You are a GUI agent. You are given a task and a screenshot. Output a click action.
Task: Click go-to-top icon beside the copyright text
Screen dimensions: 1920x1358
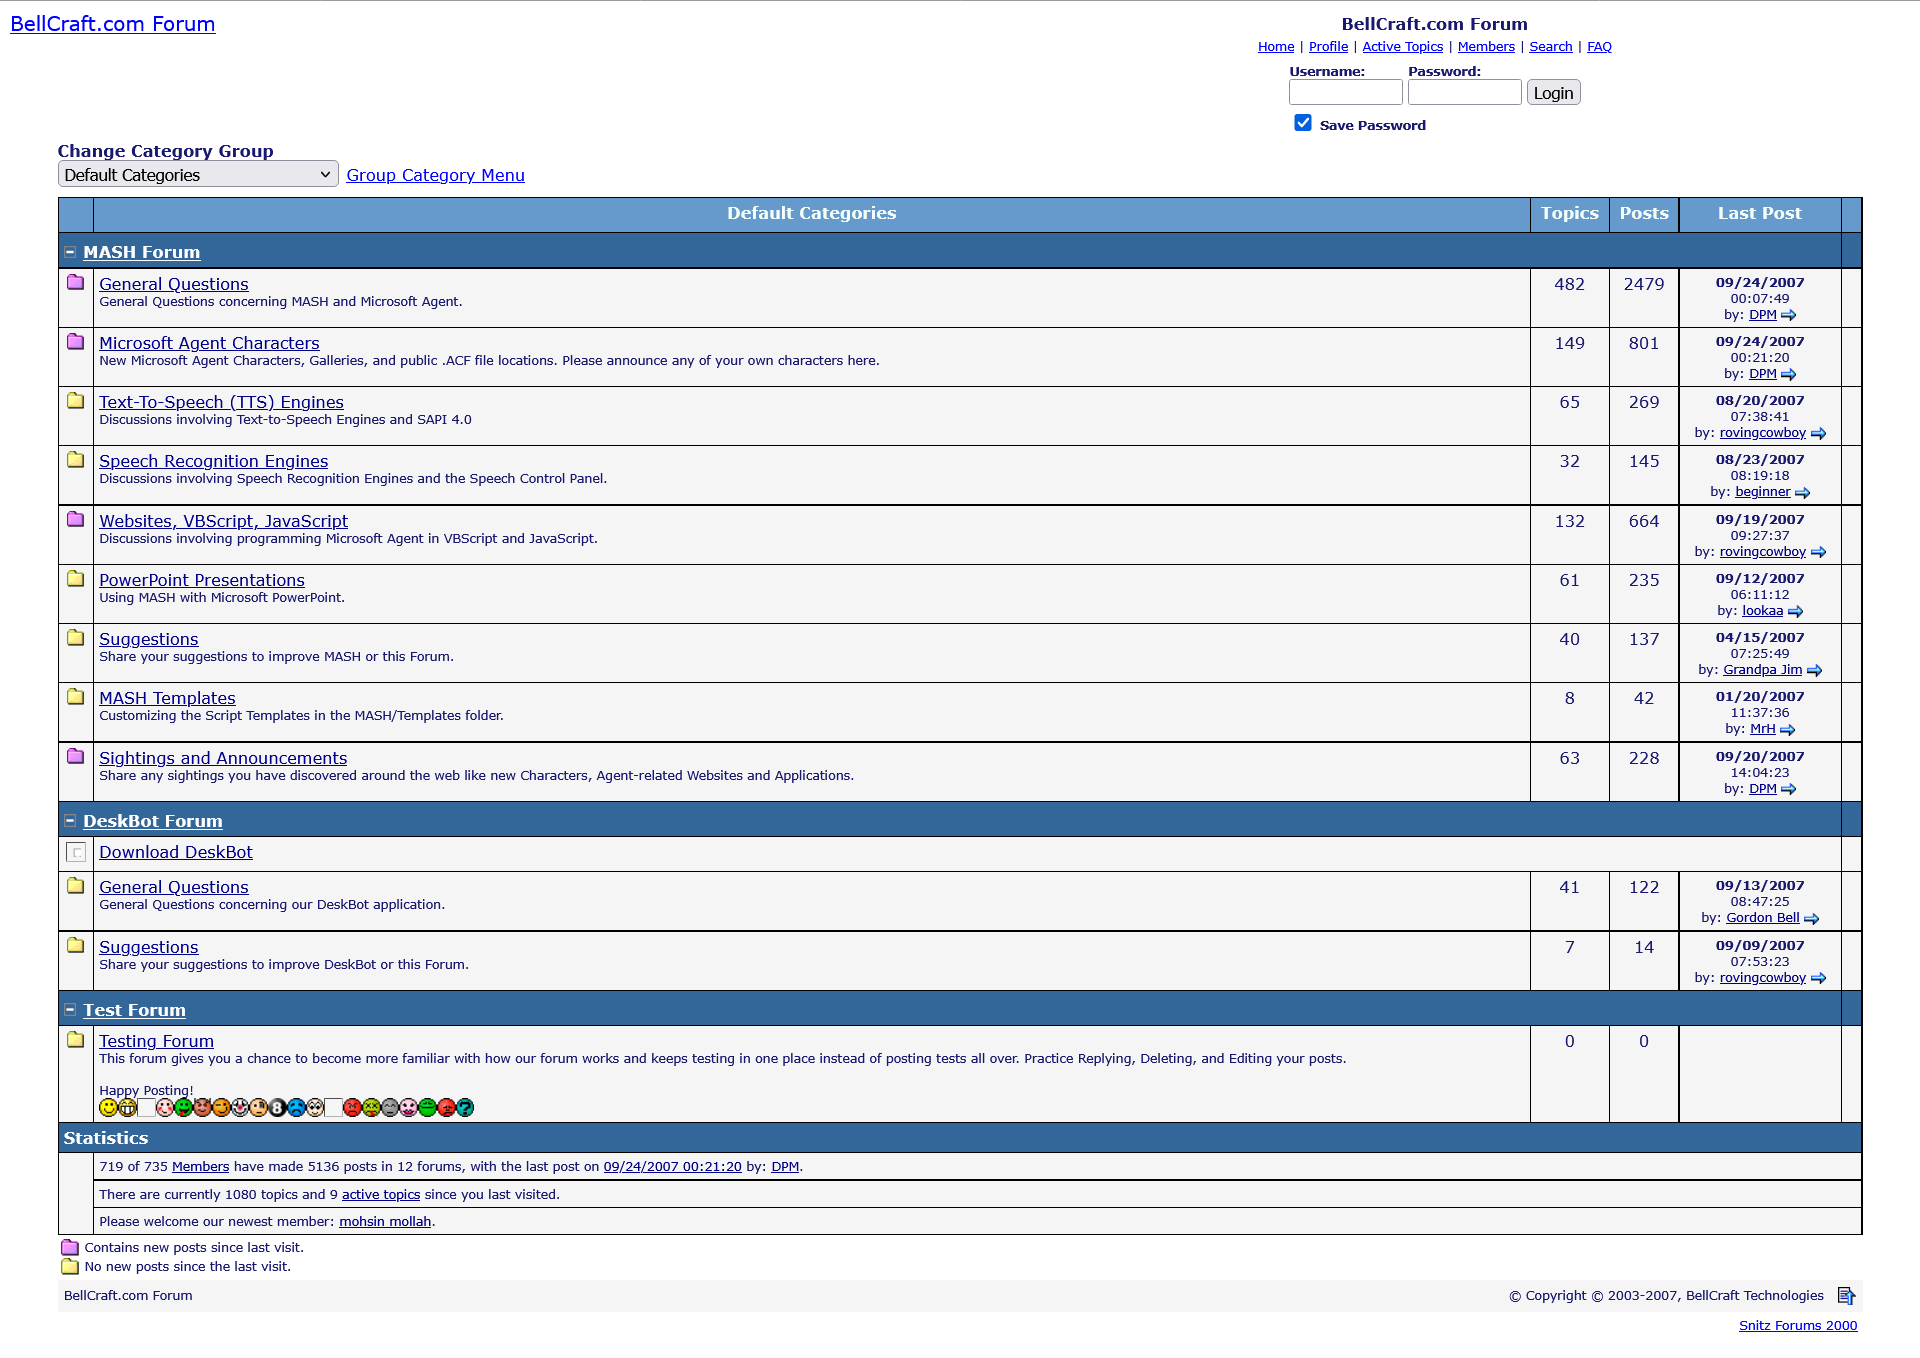[1846, 1296]
